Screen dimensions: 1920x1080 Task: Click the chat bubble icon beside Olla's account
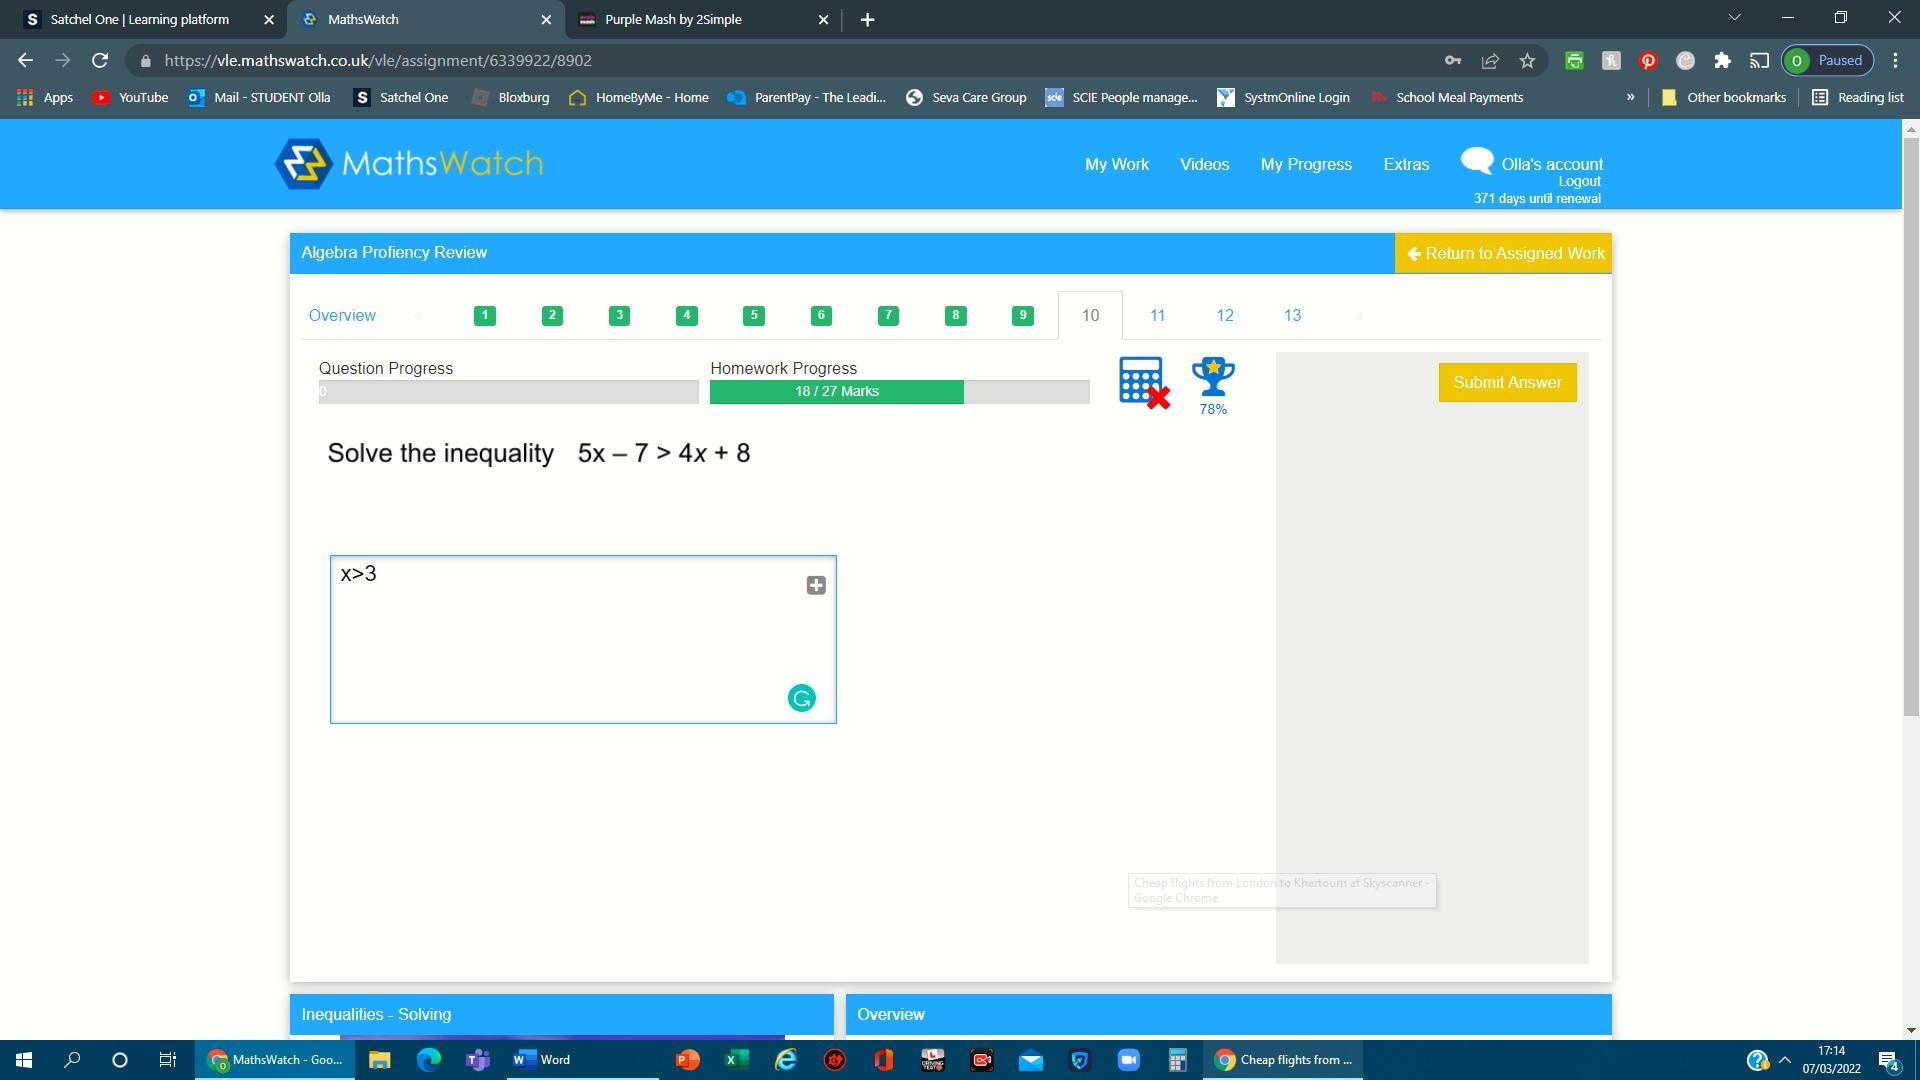click(1476, 161)
